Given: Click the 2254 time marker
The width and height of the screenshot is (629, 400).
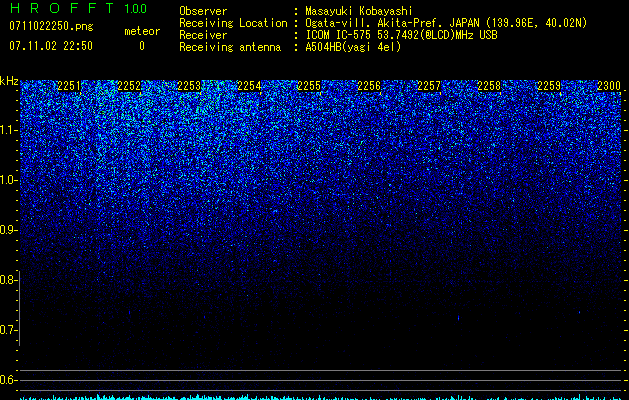Looking at the screenshot, I should point(249,86).
